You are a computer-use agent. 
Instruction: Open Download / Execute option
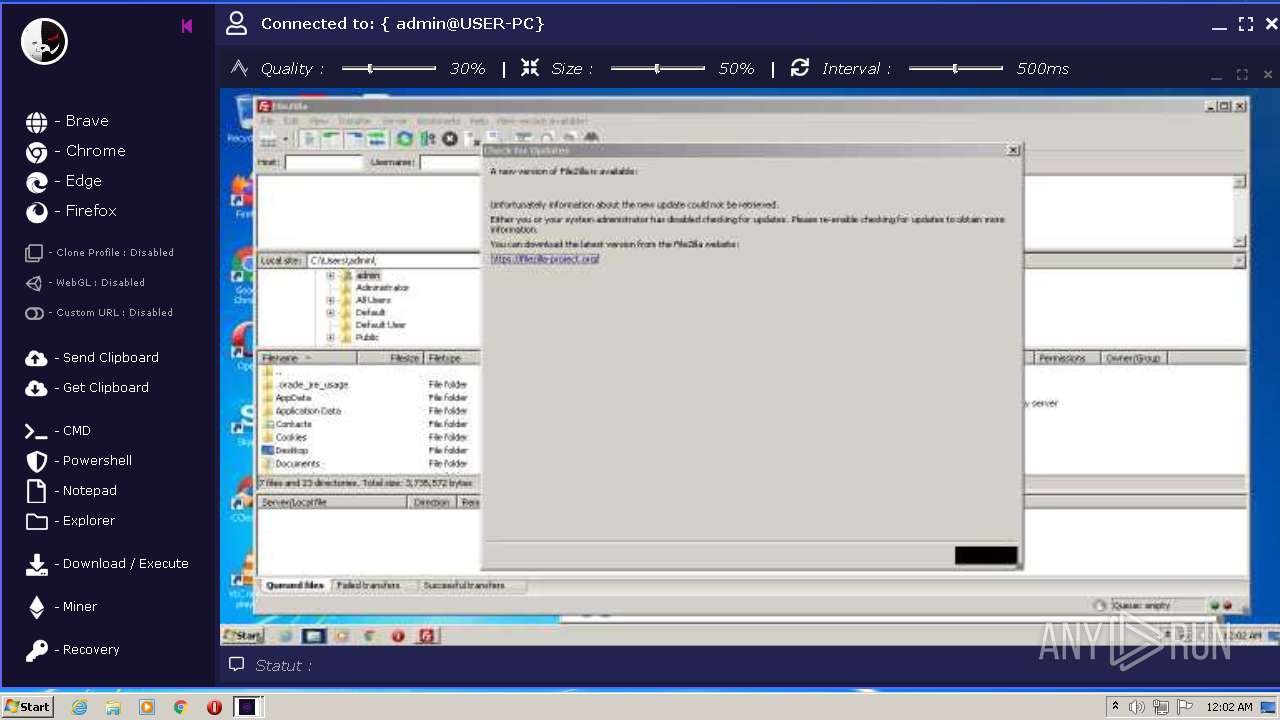click(107, 564)
